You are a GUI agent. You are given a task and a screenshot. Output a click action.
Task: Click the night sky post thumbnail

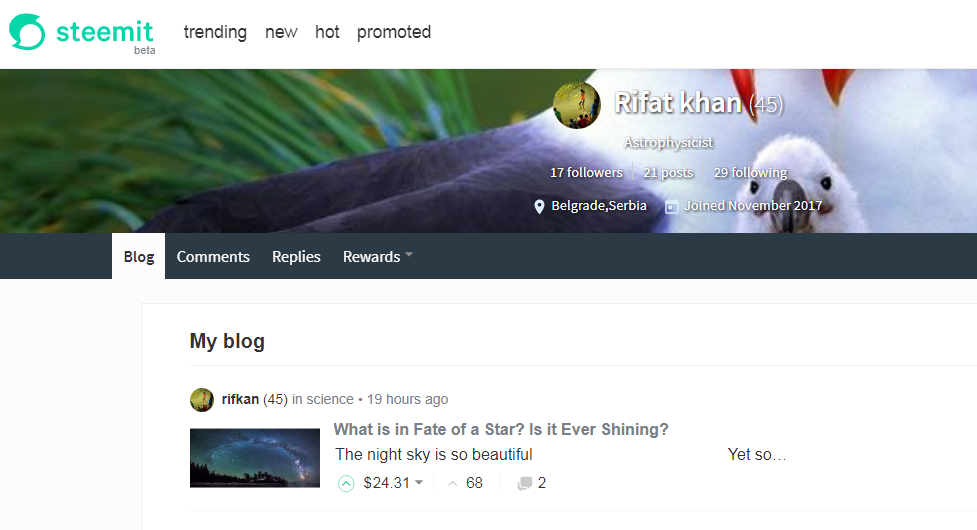[255, 458]
